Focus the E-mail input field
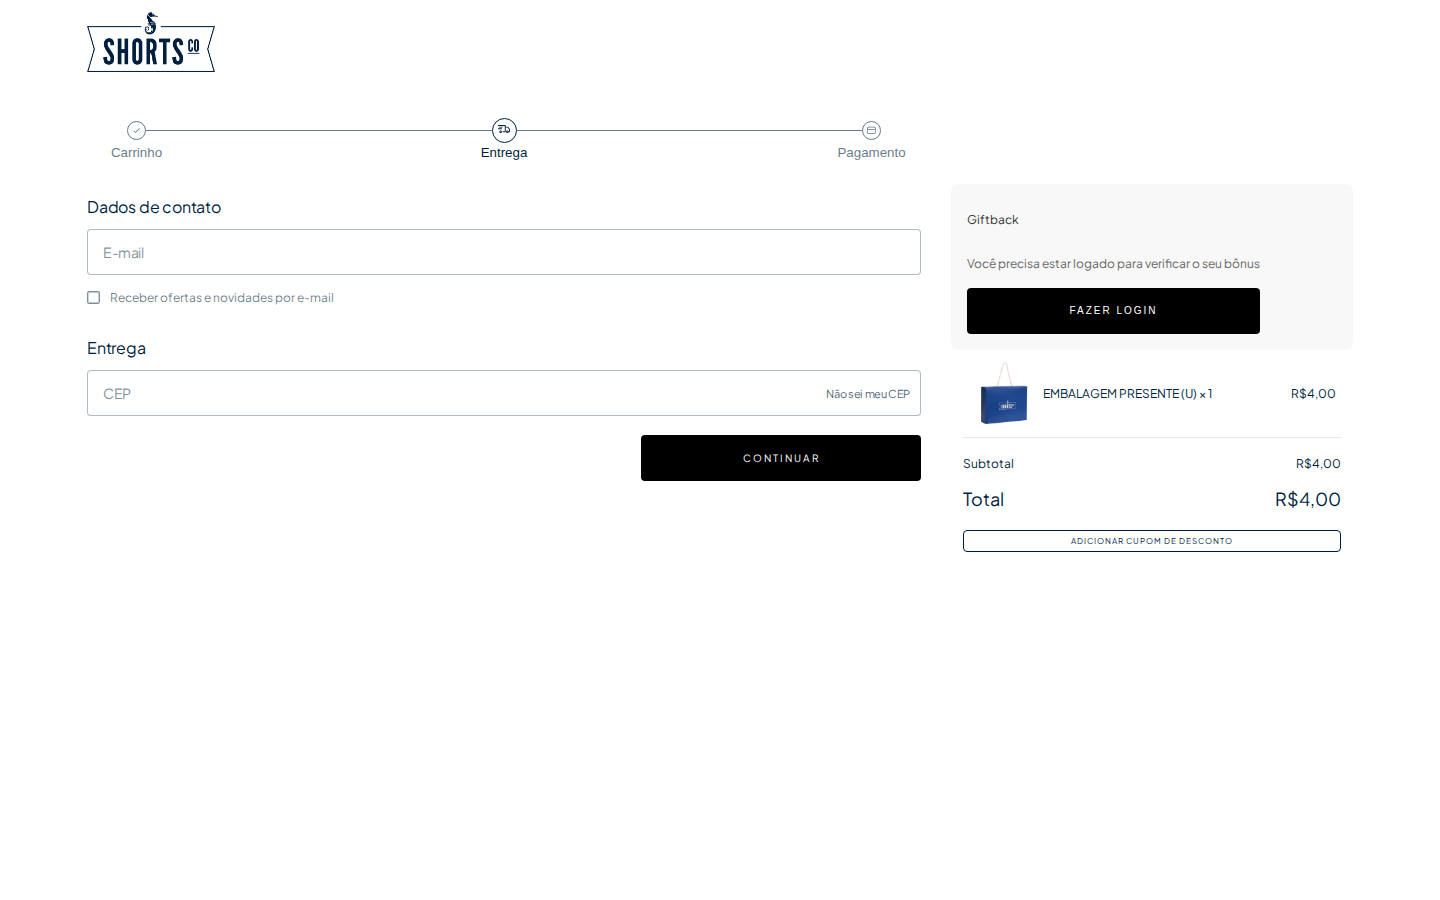This screenshot has height=900, width=1440. click(504, 252)
